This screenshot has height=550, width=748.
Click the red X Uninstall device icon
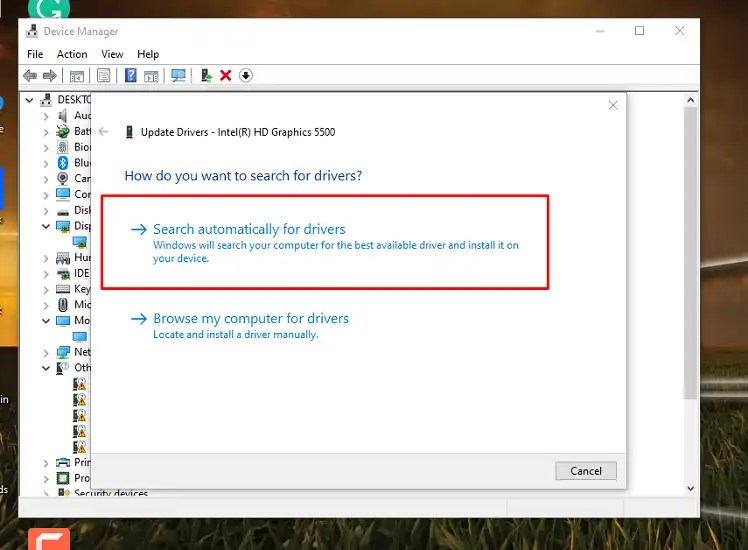[226, 75]
